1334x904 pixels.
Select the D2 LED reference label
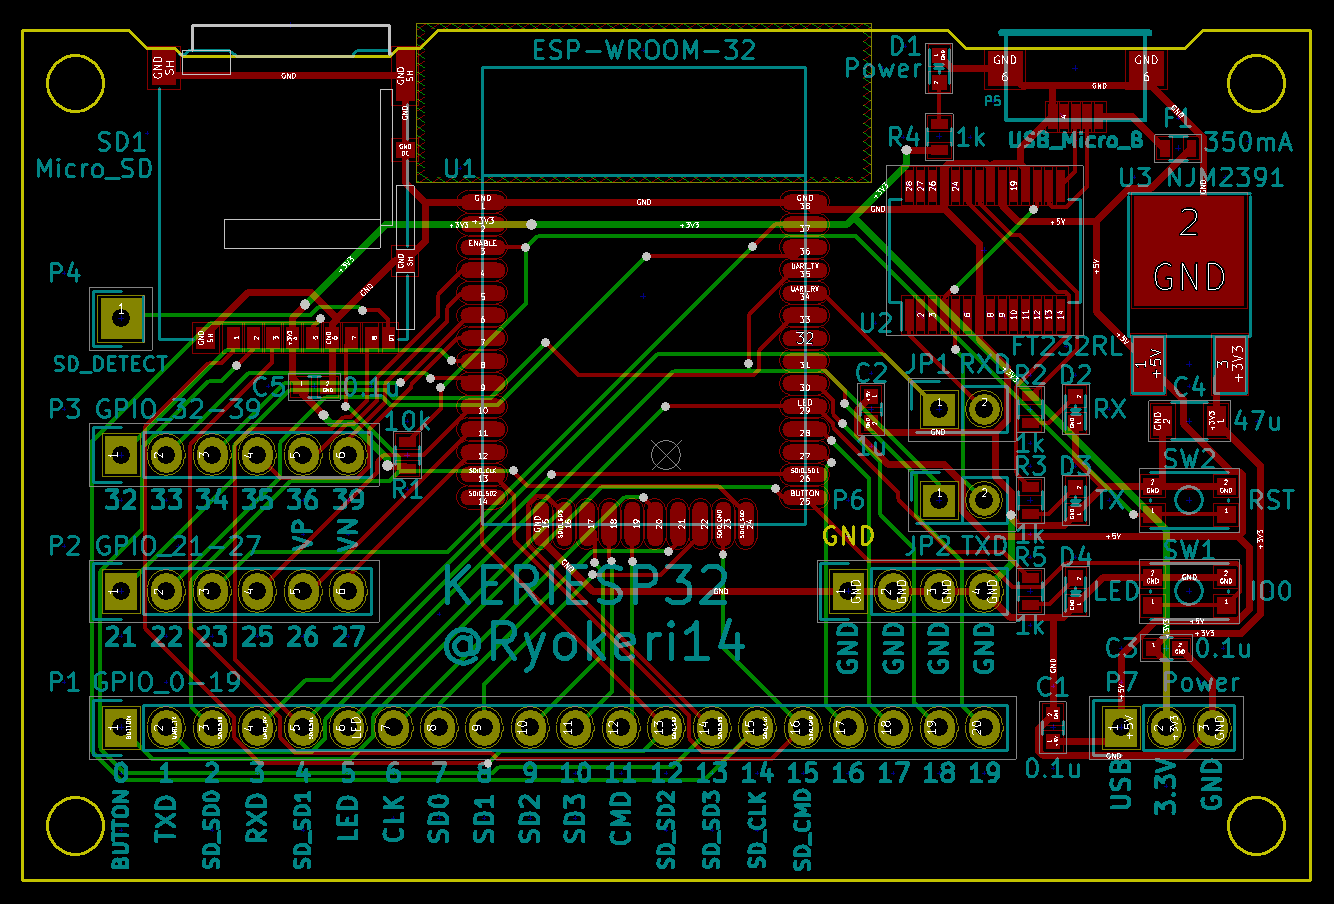1076,374
